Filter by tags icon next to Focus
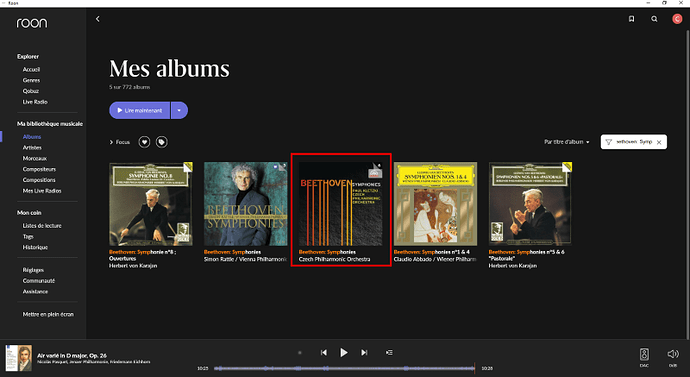Viewport: 690px width, 377px height. click(161, 142)
